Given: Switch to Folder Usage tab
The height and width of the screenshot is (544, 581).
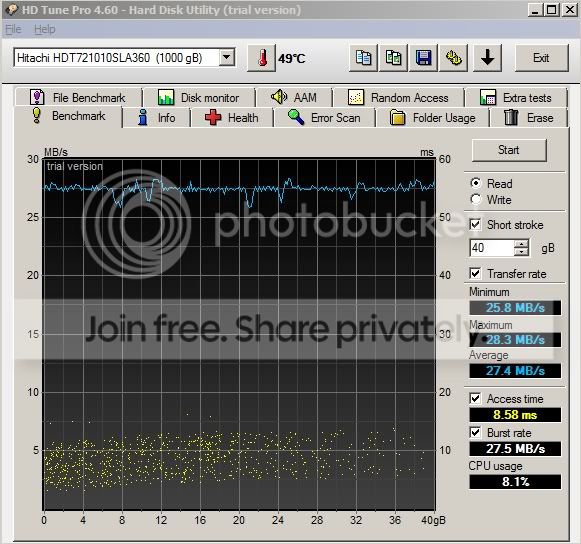Looking at the screenshot, I should pos(433,118).
